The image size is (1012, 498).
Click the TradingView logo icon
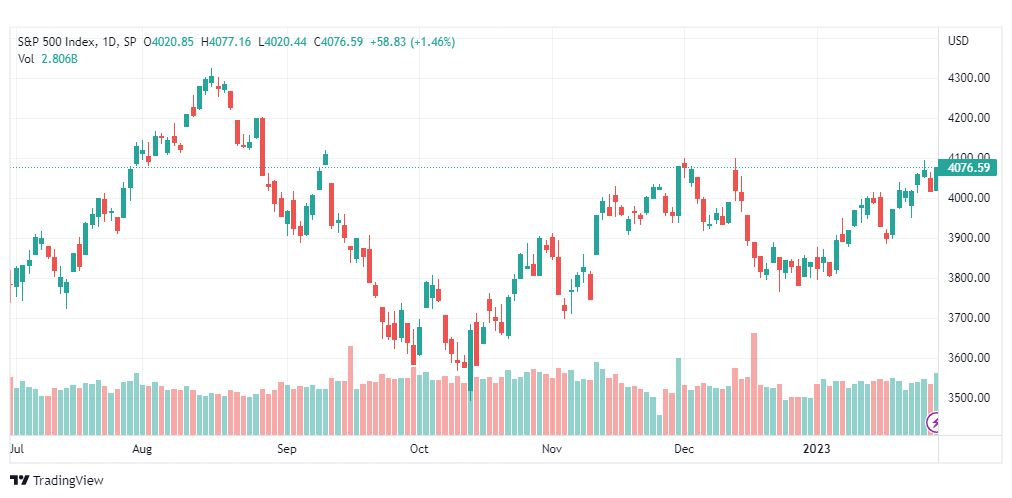[x=20, y=480]
